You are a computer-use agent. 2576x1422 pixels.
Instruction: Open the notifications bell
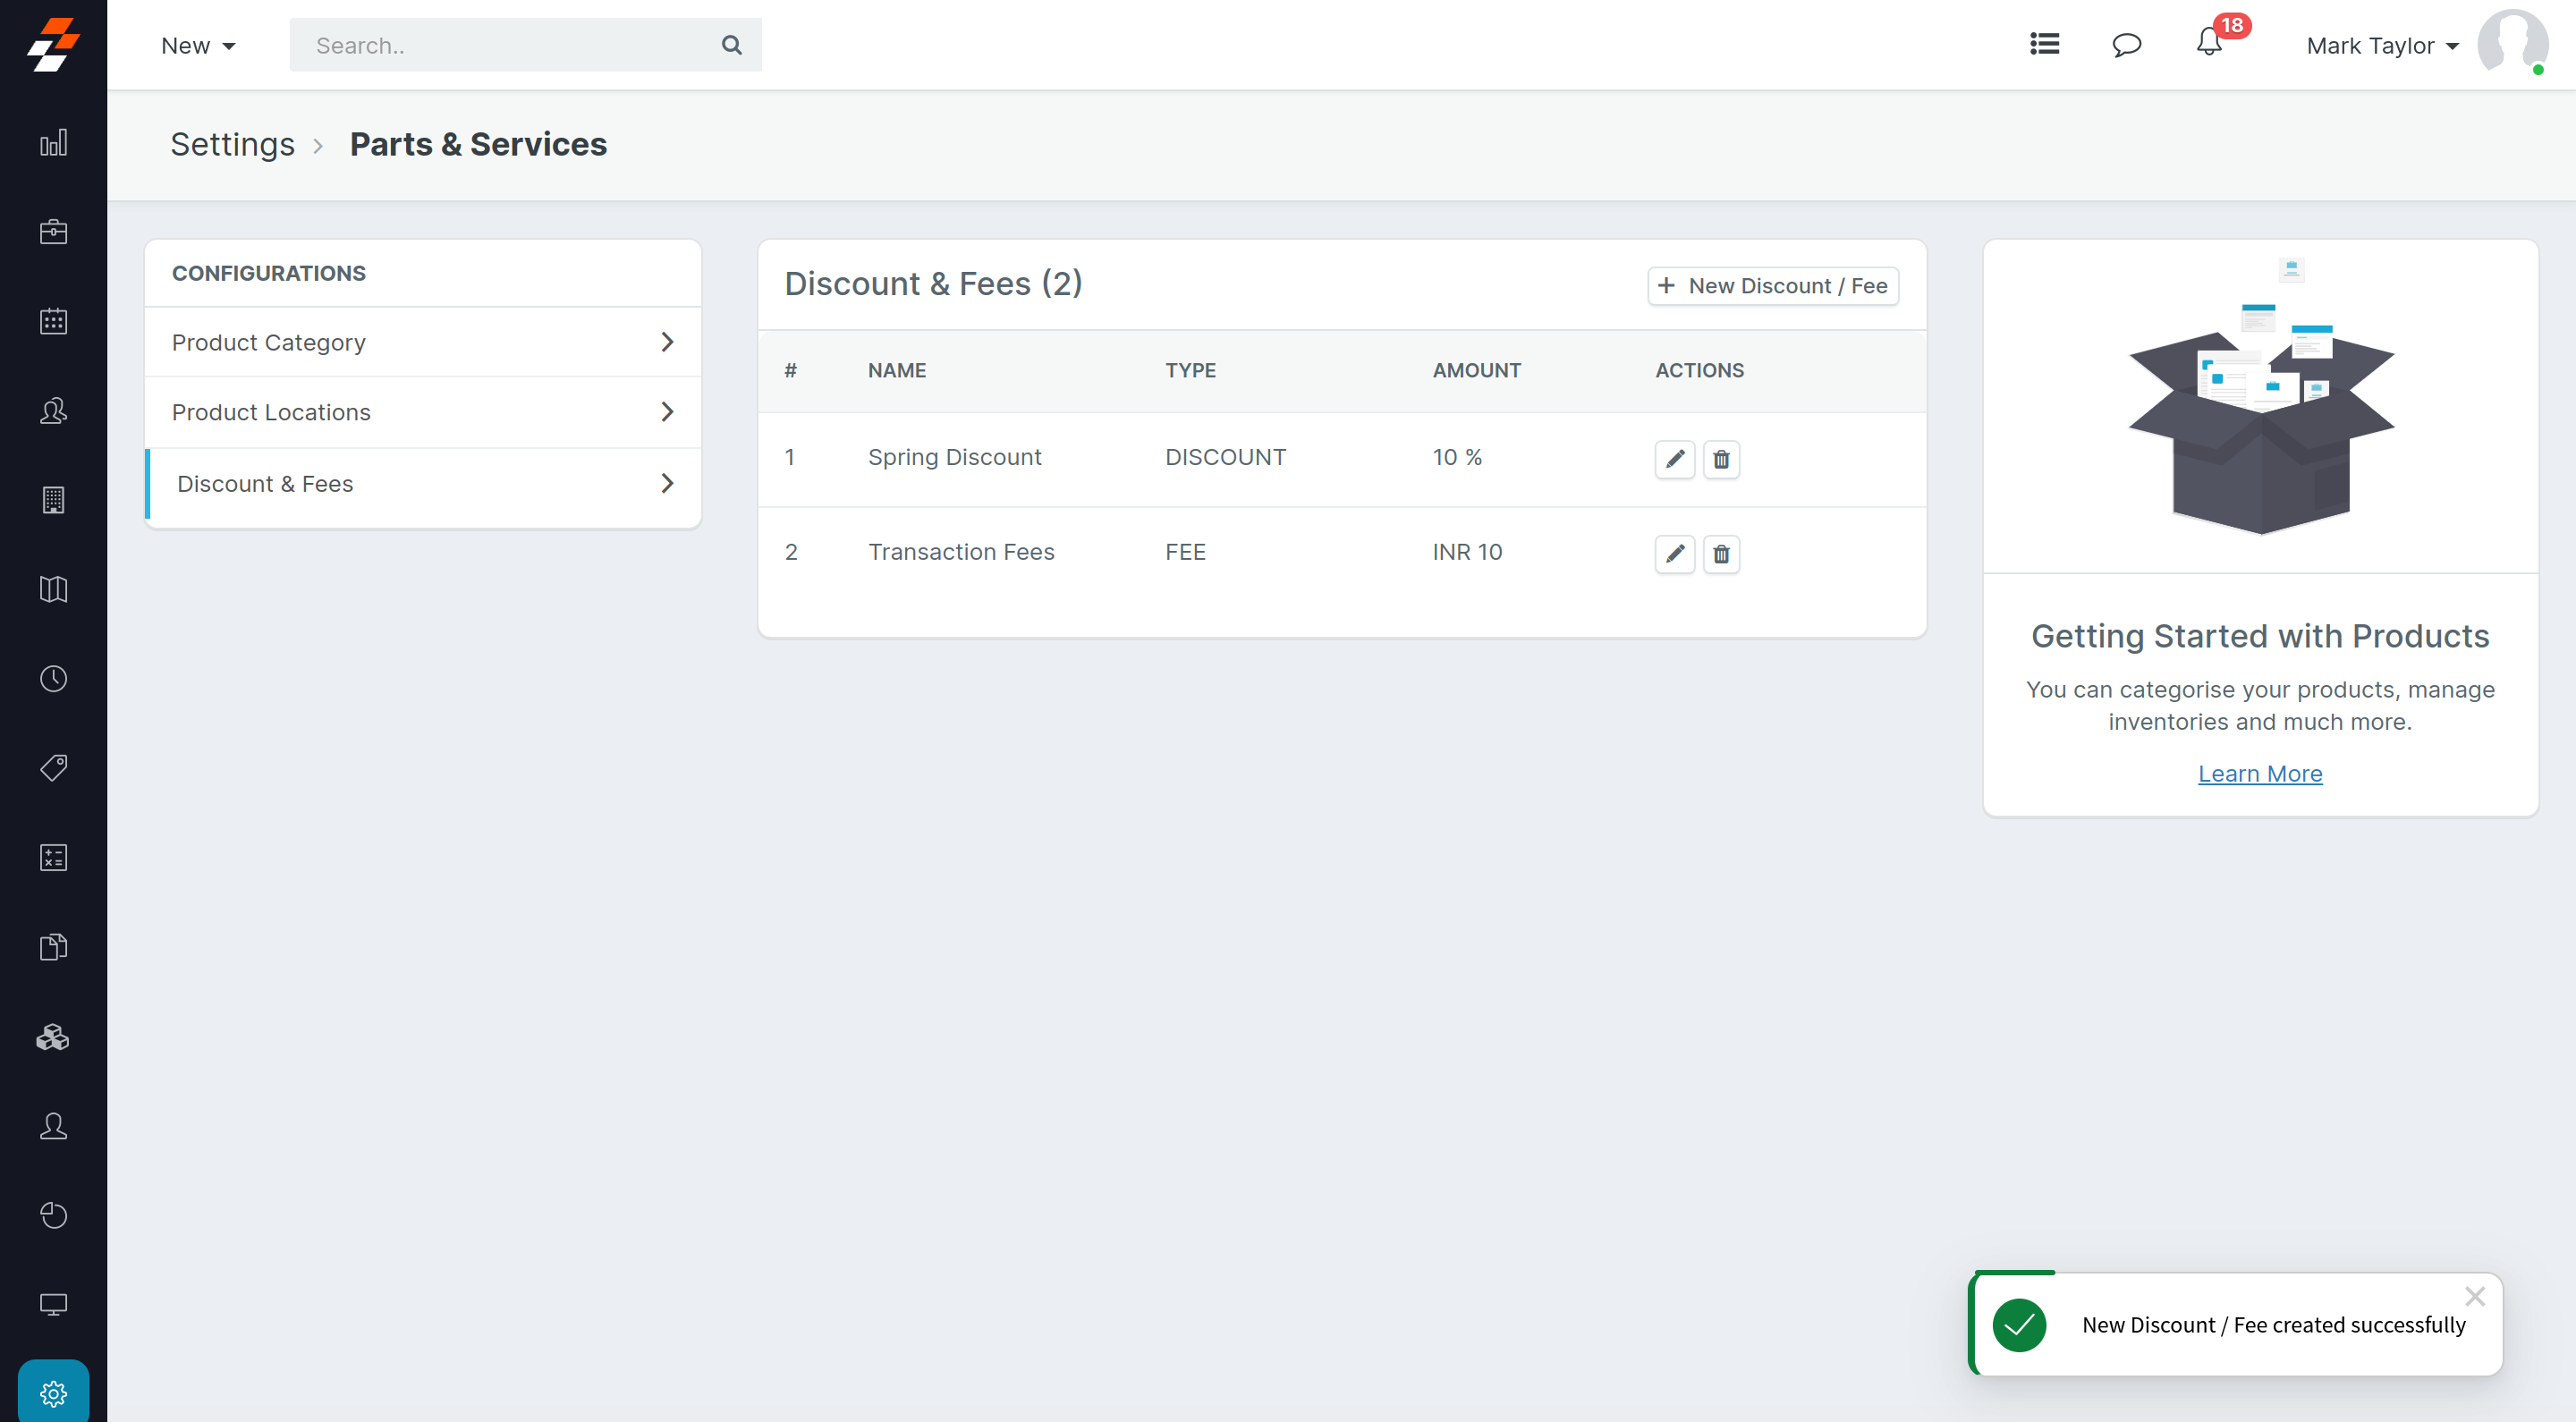[x=2209, y=44]
